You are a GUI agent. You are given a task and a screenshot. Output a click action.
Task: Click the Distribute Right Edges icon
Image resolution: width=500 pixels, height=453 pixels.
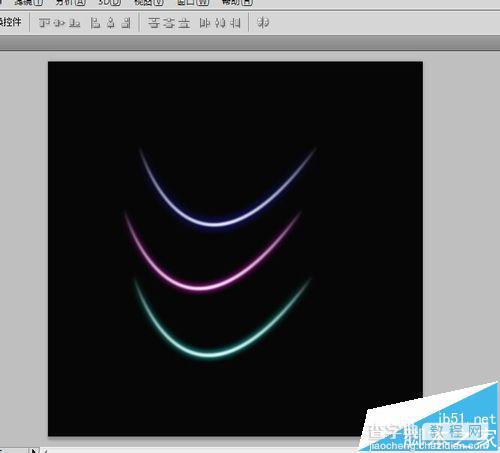click(235, 23)
